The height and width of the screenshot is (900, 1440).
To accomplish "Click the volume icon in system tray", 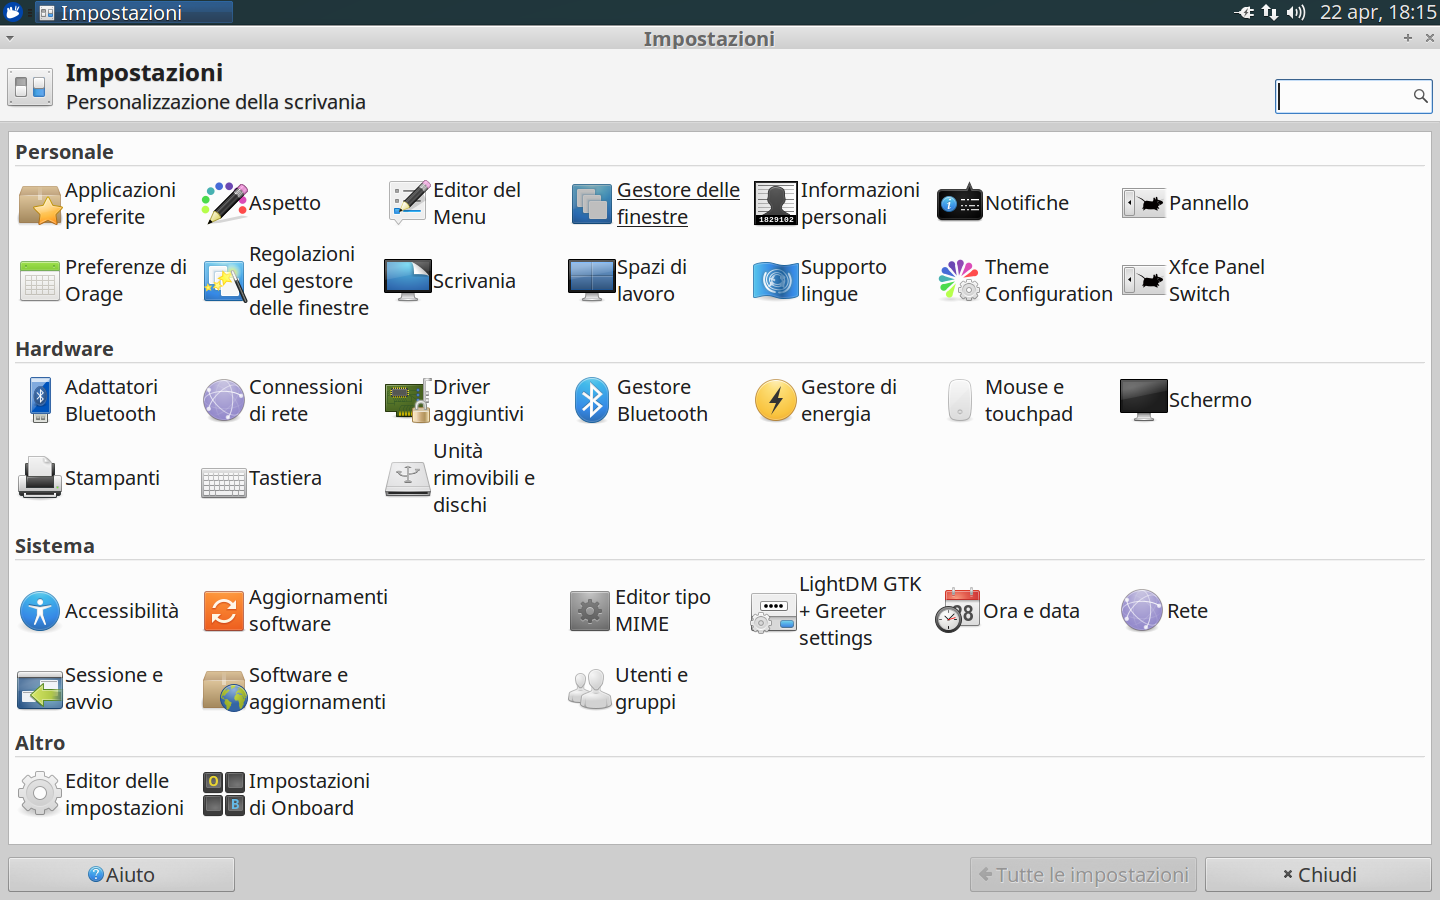I will [1296, 12].
